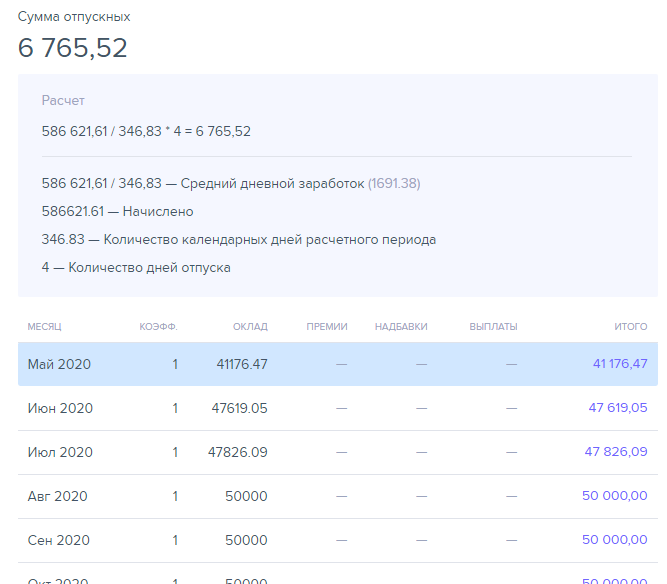Click the МЕСЯЦ column header
Image resolution: width=667 pixels, height=584 pixels.
44,327
